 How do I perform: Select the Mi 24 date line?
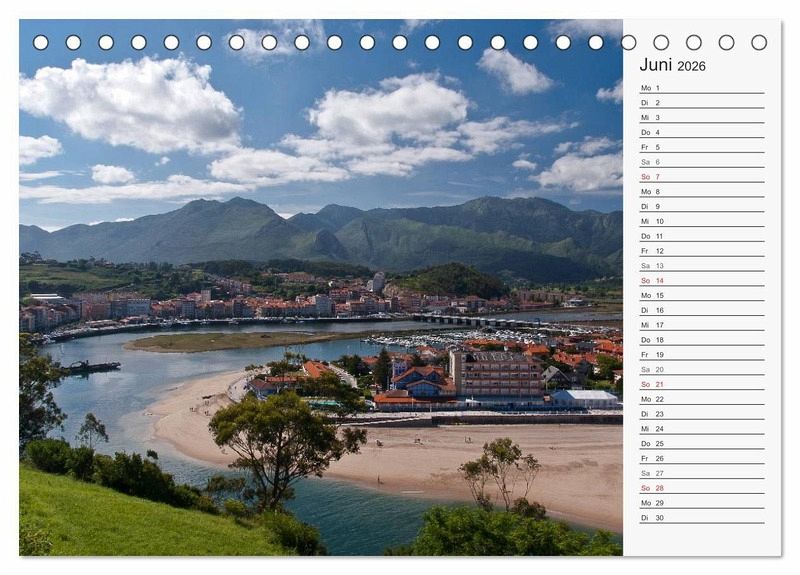pyautogui.click(x=701, y=429)
